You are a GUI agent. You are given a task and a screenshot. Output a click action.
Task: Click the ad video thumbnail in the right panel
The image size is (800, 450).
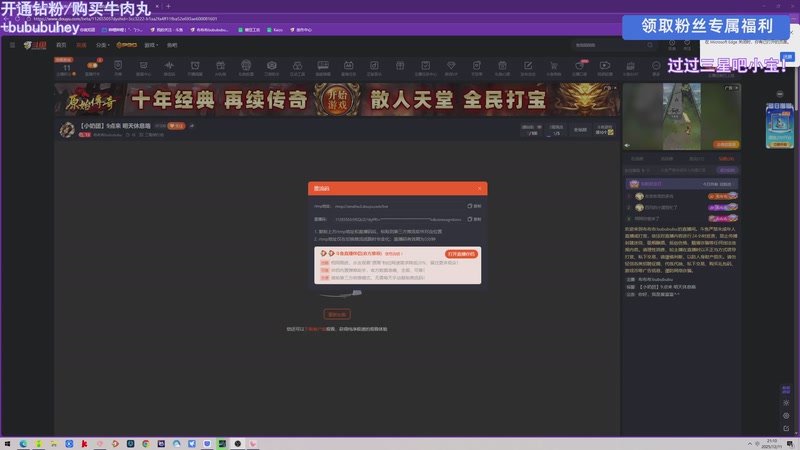(681, 116)
